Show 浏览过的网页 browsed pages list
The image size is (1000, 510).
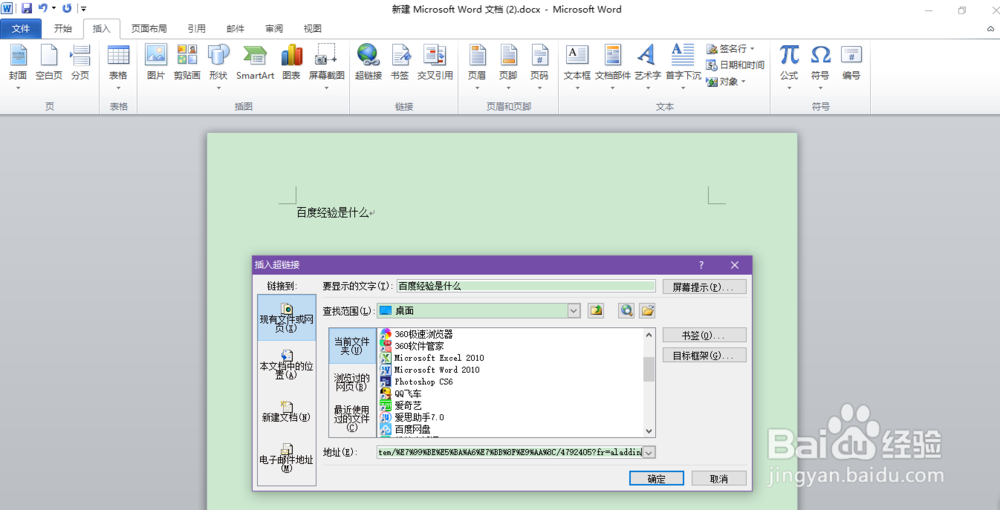[x=352, y=382]
